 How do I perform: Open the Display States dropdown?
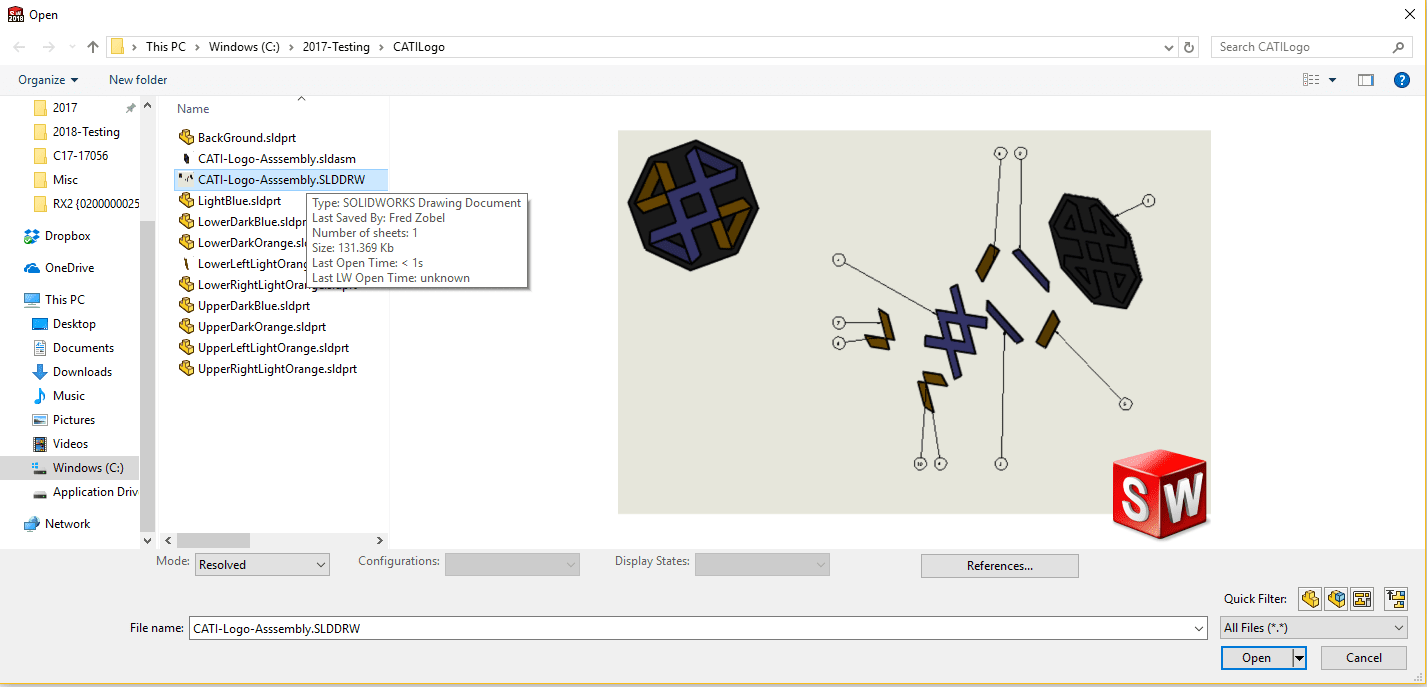762,565
